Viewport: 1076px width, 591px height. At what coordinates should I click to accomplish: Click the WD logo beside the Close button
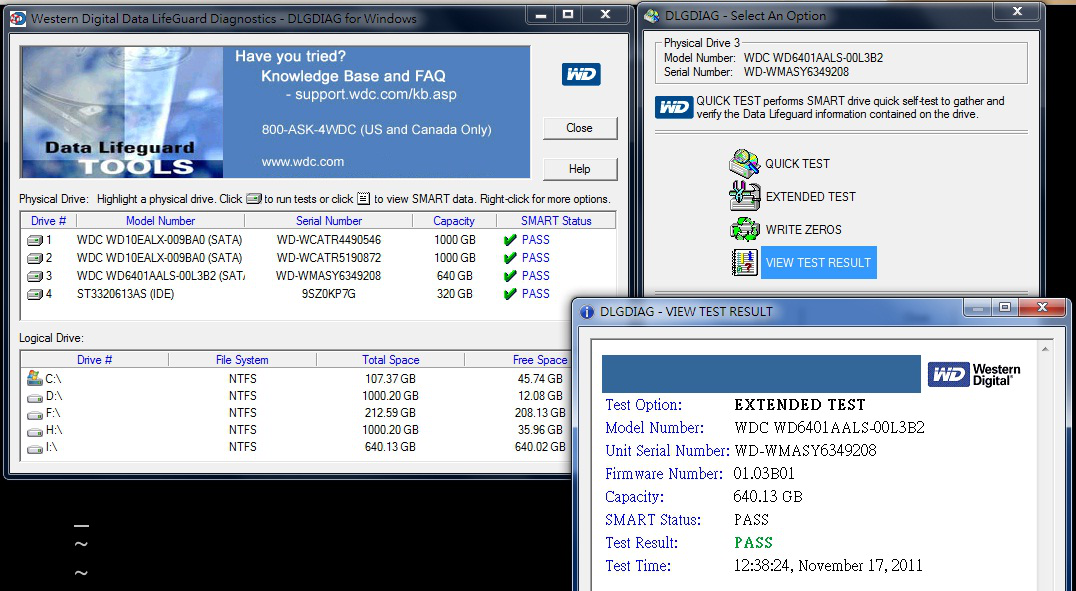(x=581, y=74)
